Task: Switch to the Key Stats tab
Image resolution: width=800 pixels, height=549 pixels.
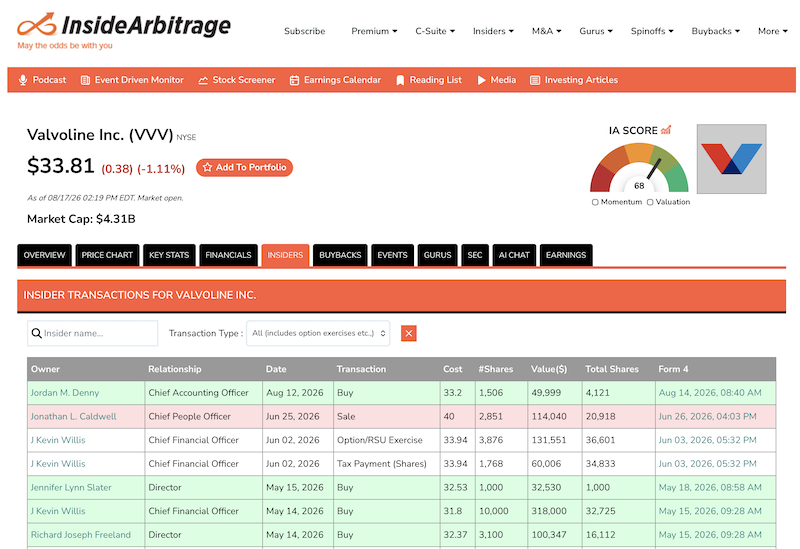Action: [x=169, y=255]
